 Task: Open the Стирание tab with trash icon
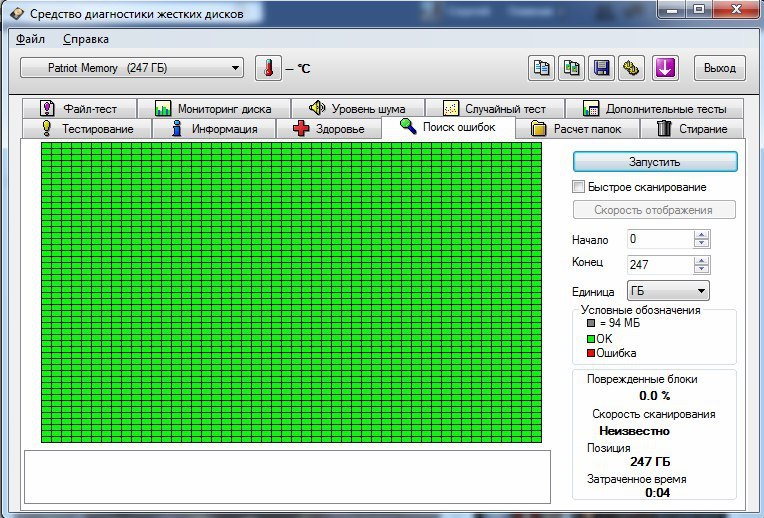point(691,129)
